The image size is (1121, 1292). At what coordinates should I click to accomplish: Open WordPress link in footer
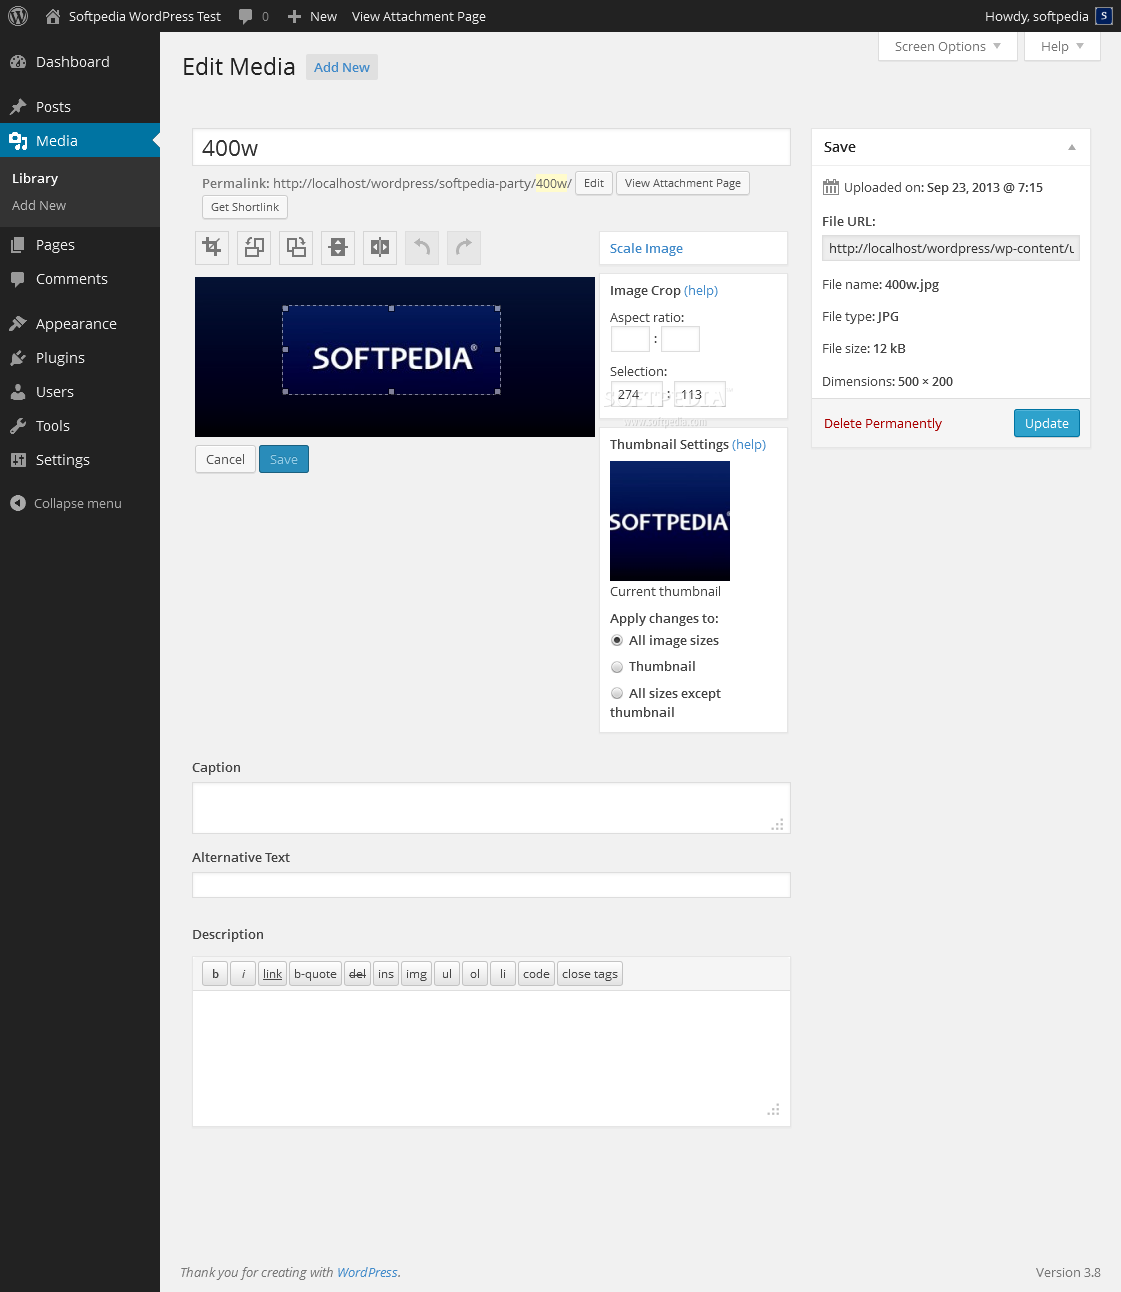(x=367, y=1272)
